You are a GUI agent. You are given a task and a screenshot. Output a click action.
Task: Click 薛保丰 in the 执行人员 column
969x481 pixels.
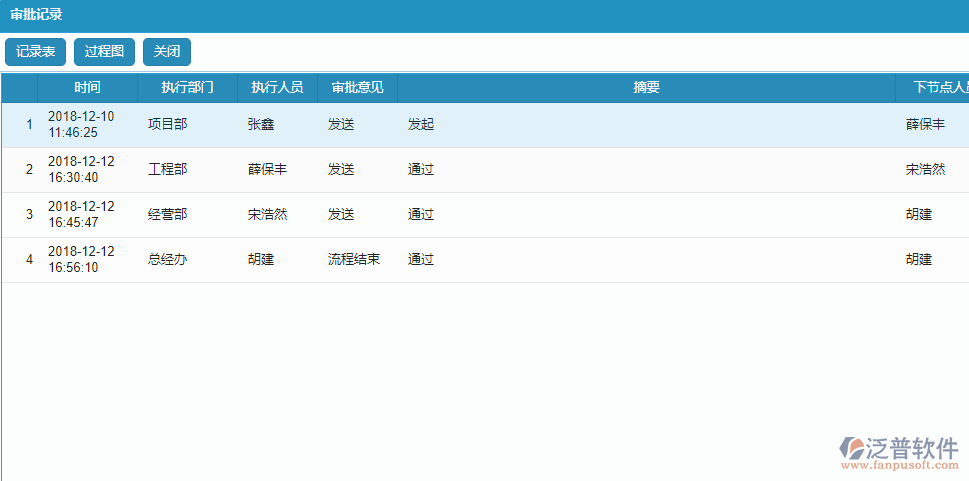268,169
